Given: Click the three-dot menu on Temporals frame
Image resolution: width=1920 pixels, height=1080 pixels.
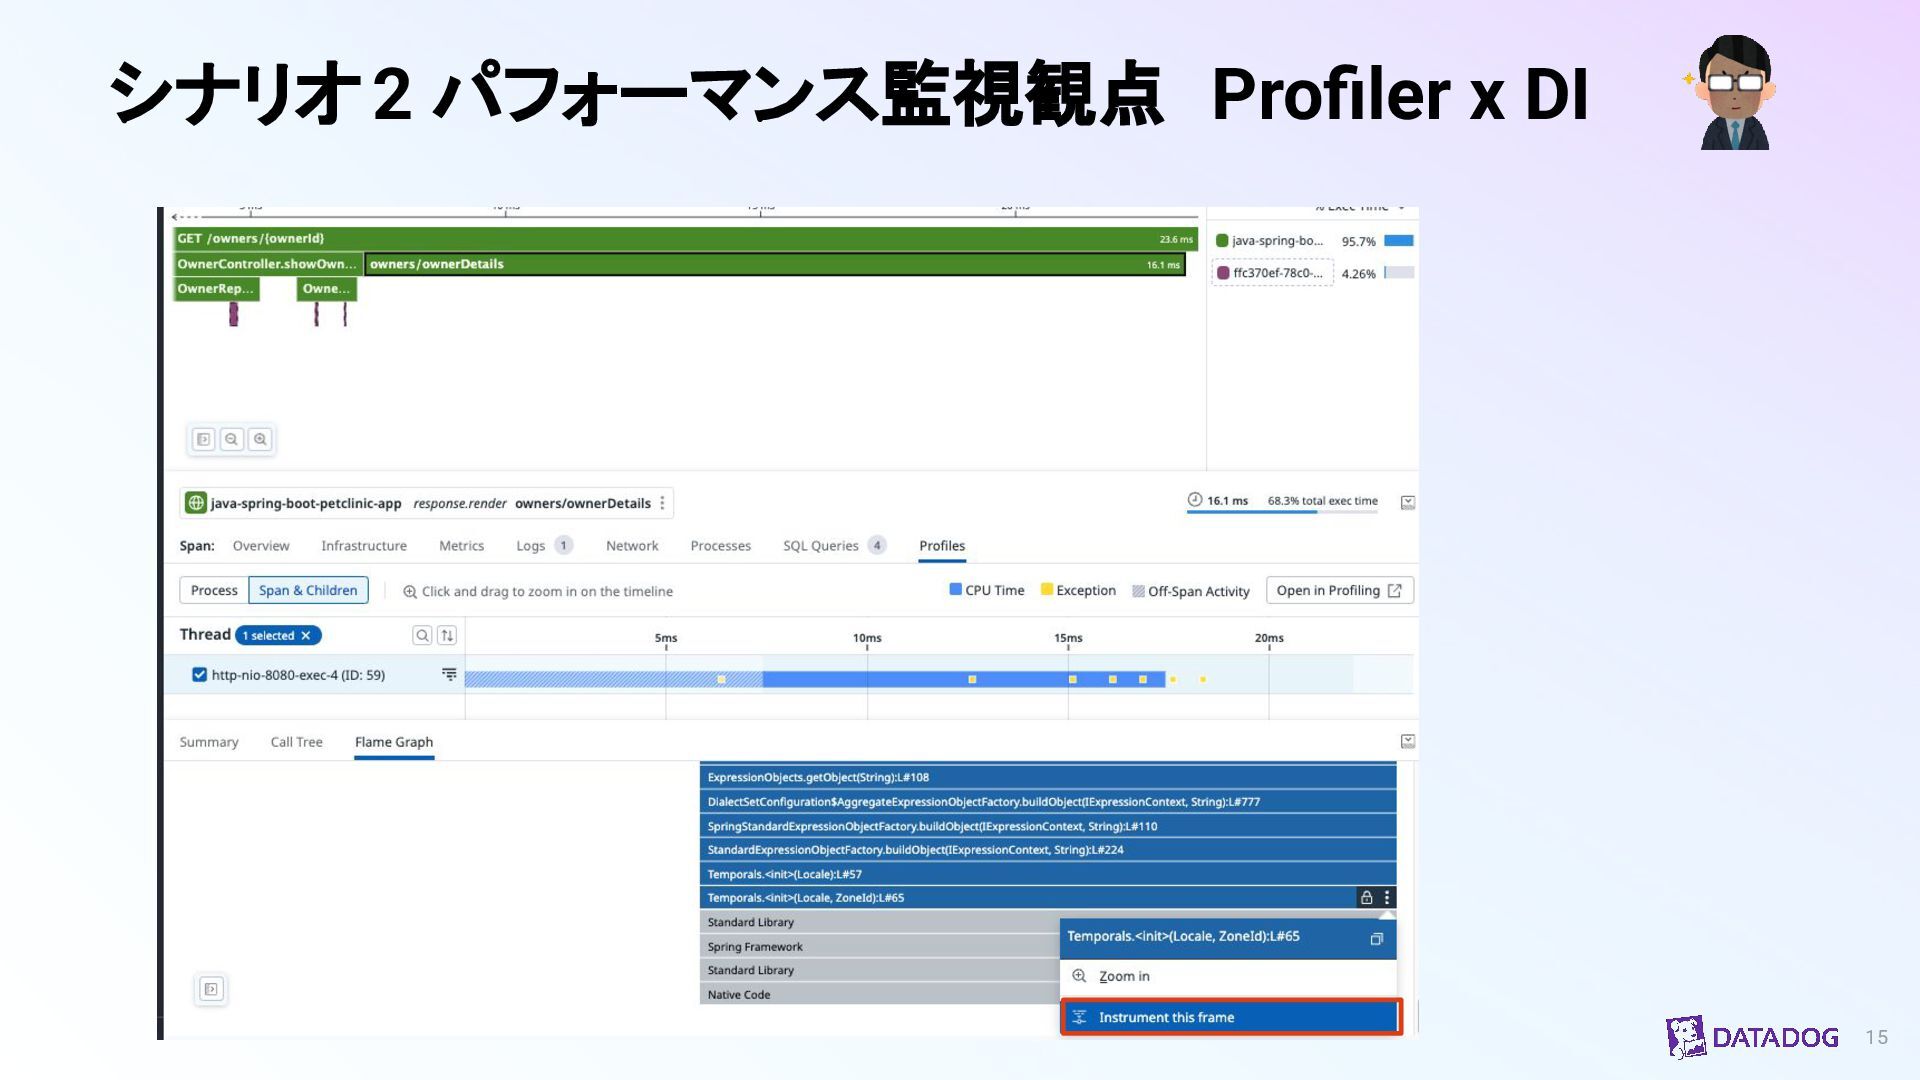Looking at the screenshot, I should tap(1387, 897).
